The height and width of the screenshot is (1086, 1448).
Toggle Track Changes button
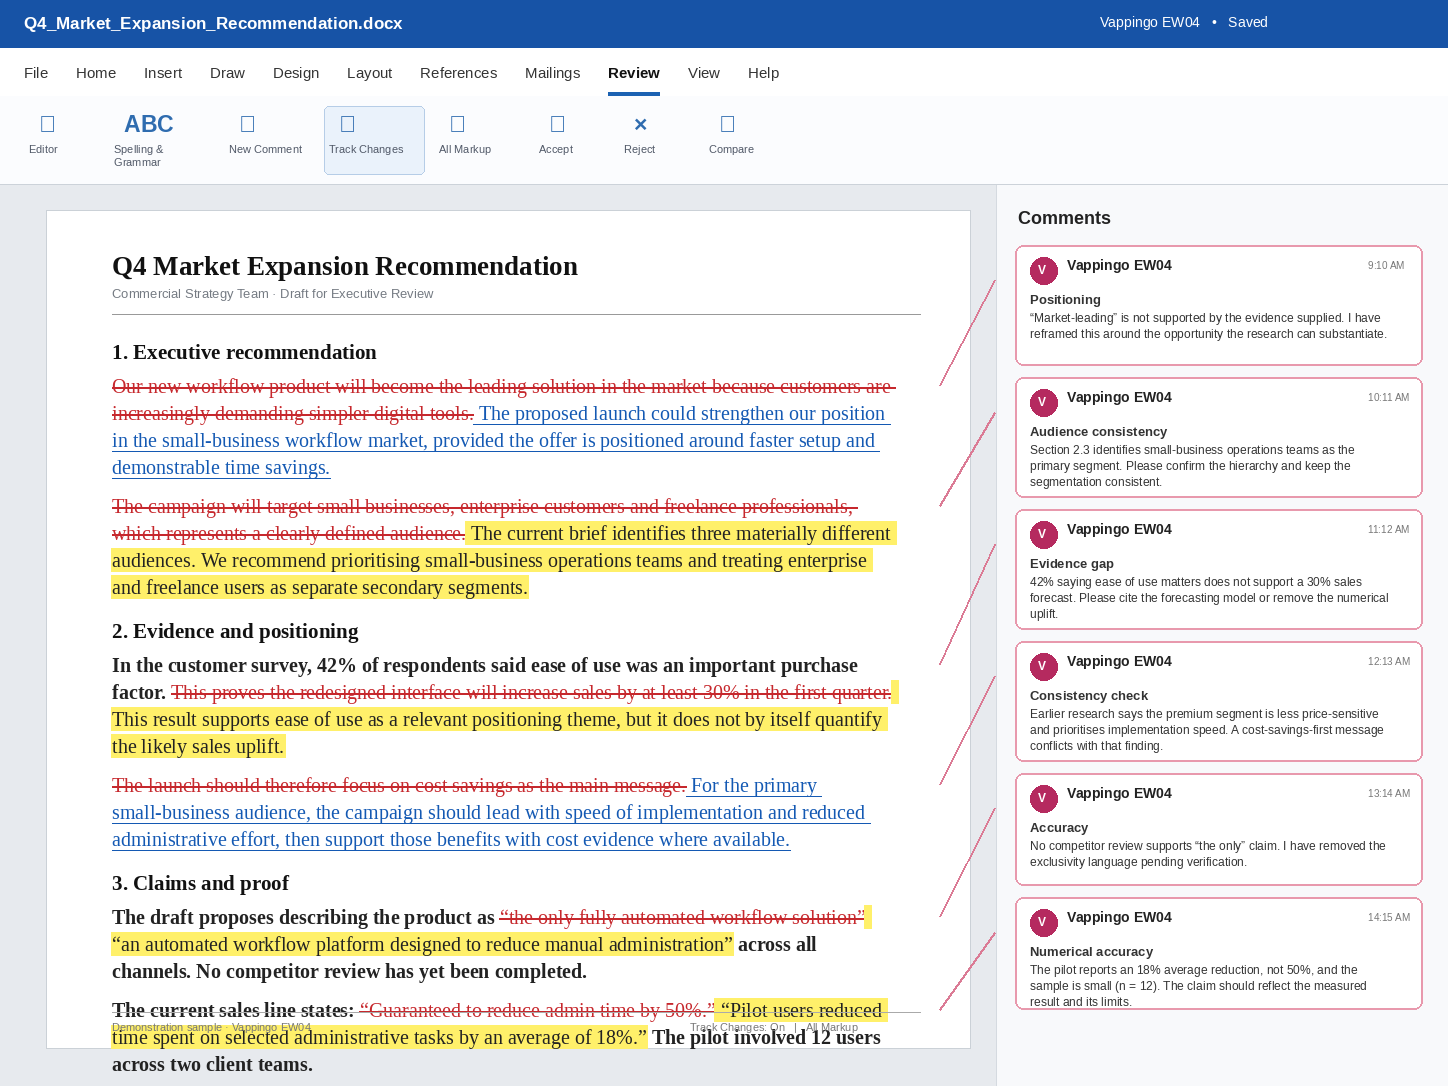(374, 140)
